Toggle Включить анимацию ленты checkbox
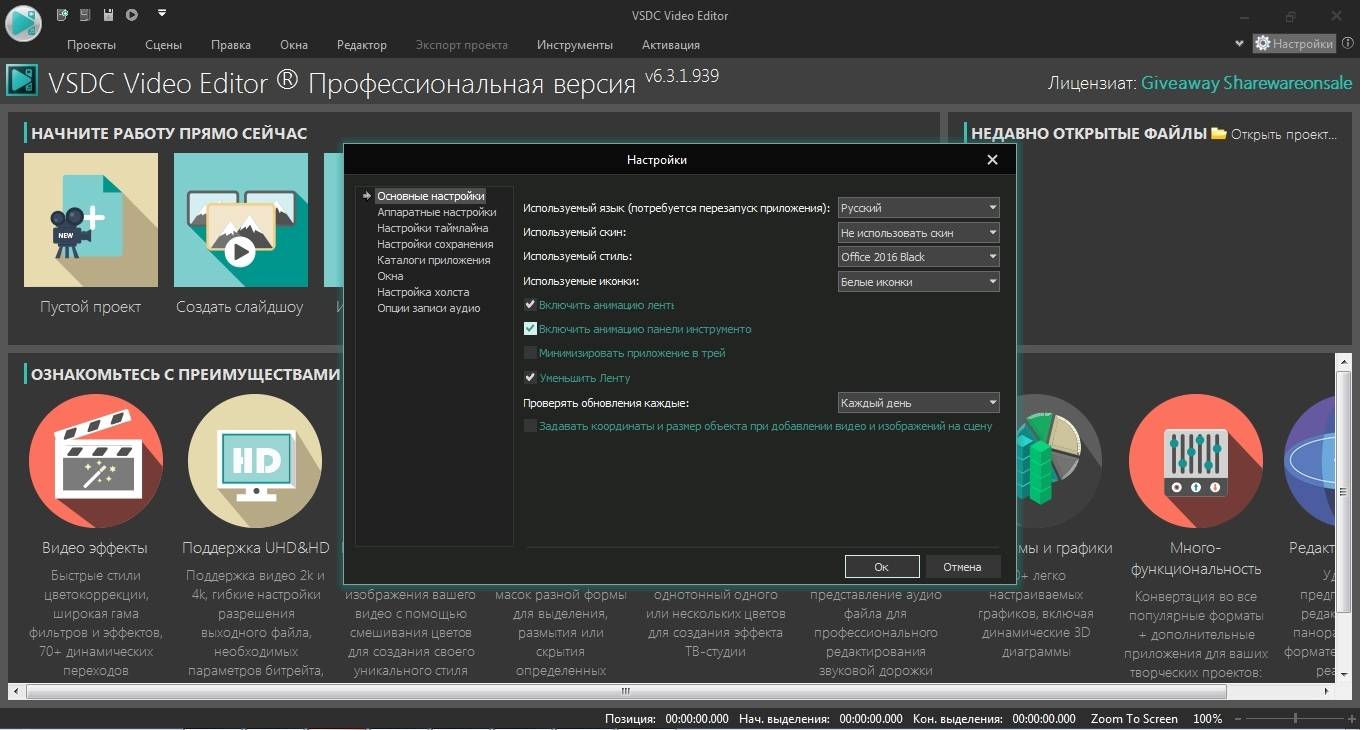 click(531, 305)
